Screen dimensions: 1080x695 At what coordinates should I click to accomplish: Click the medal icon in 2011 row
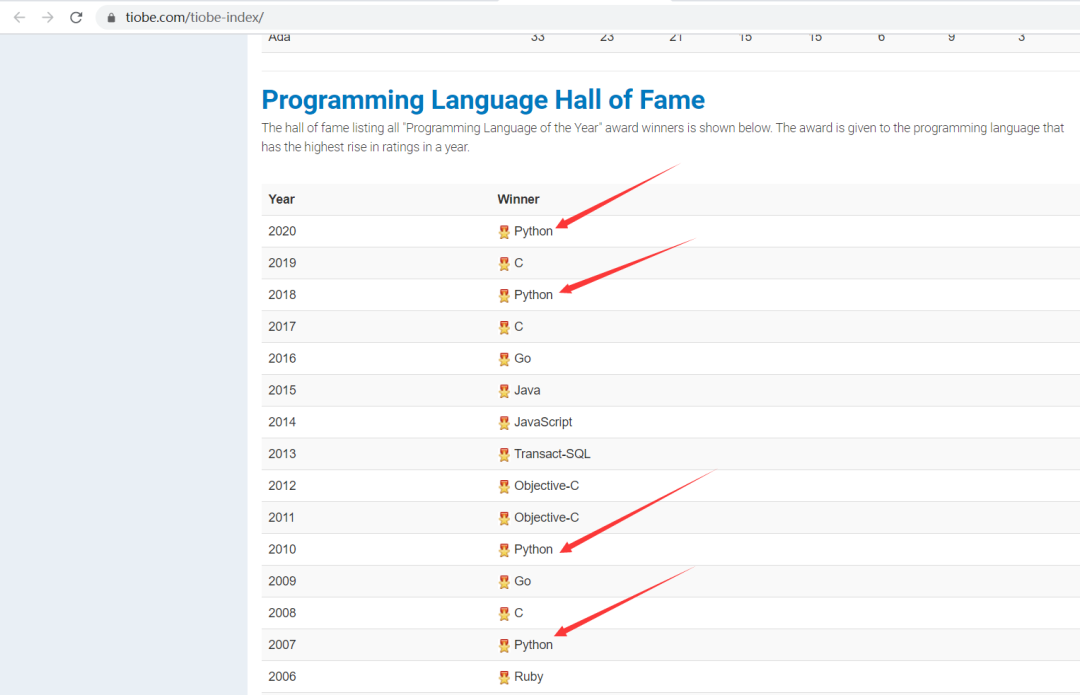[504, 518]
